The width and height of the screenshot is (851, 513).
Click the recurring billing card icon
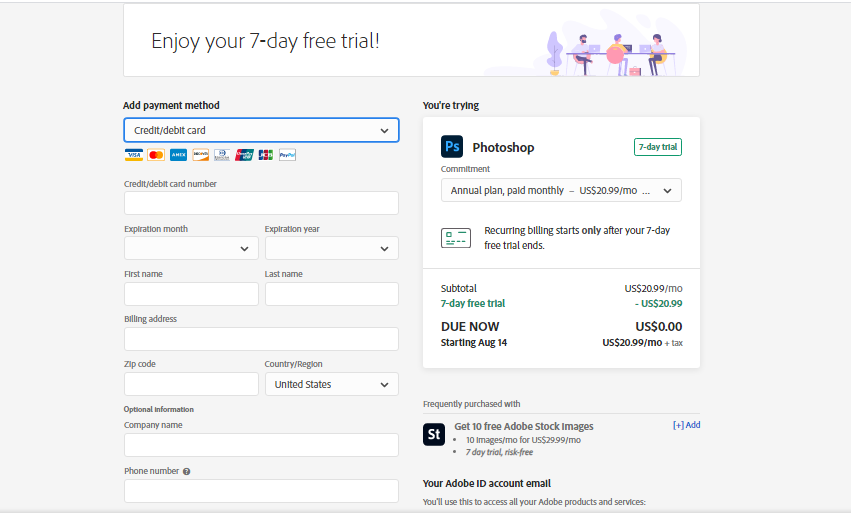point(456,238)
